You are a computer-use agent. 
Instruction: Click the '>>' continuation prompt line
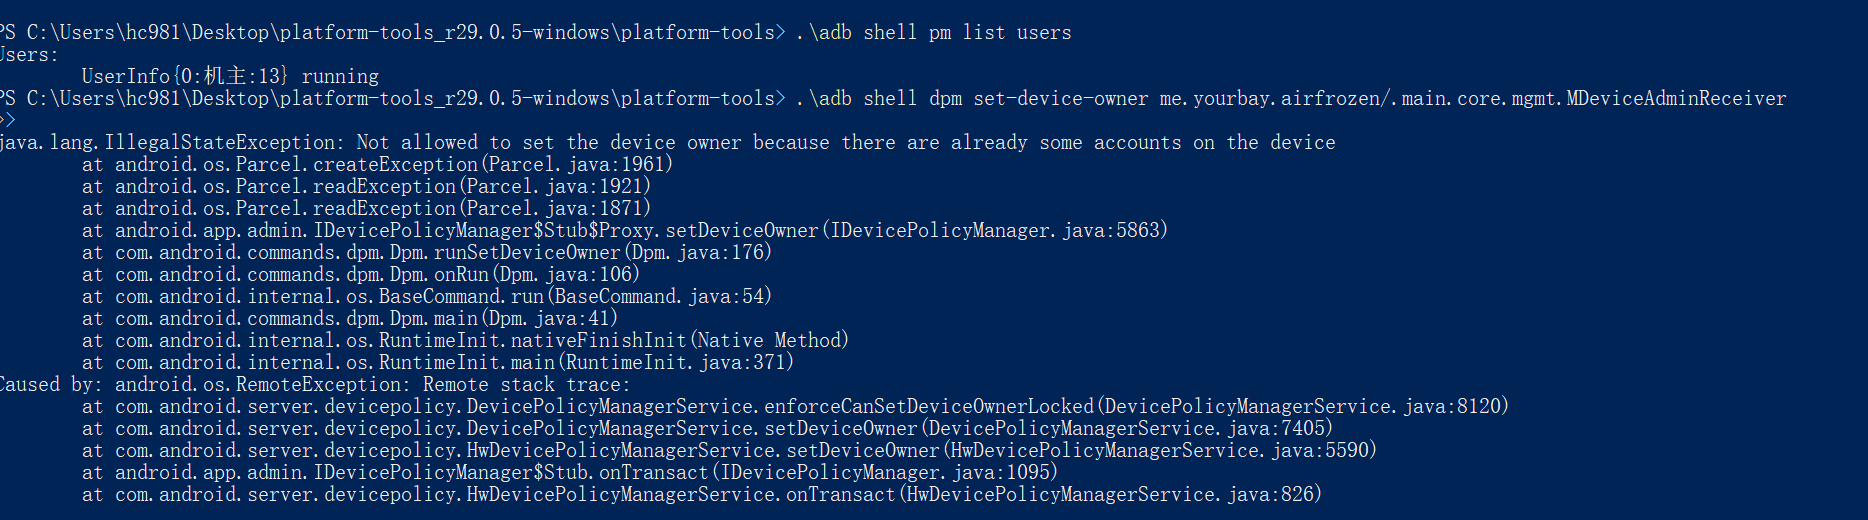[8, 121]
